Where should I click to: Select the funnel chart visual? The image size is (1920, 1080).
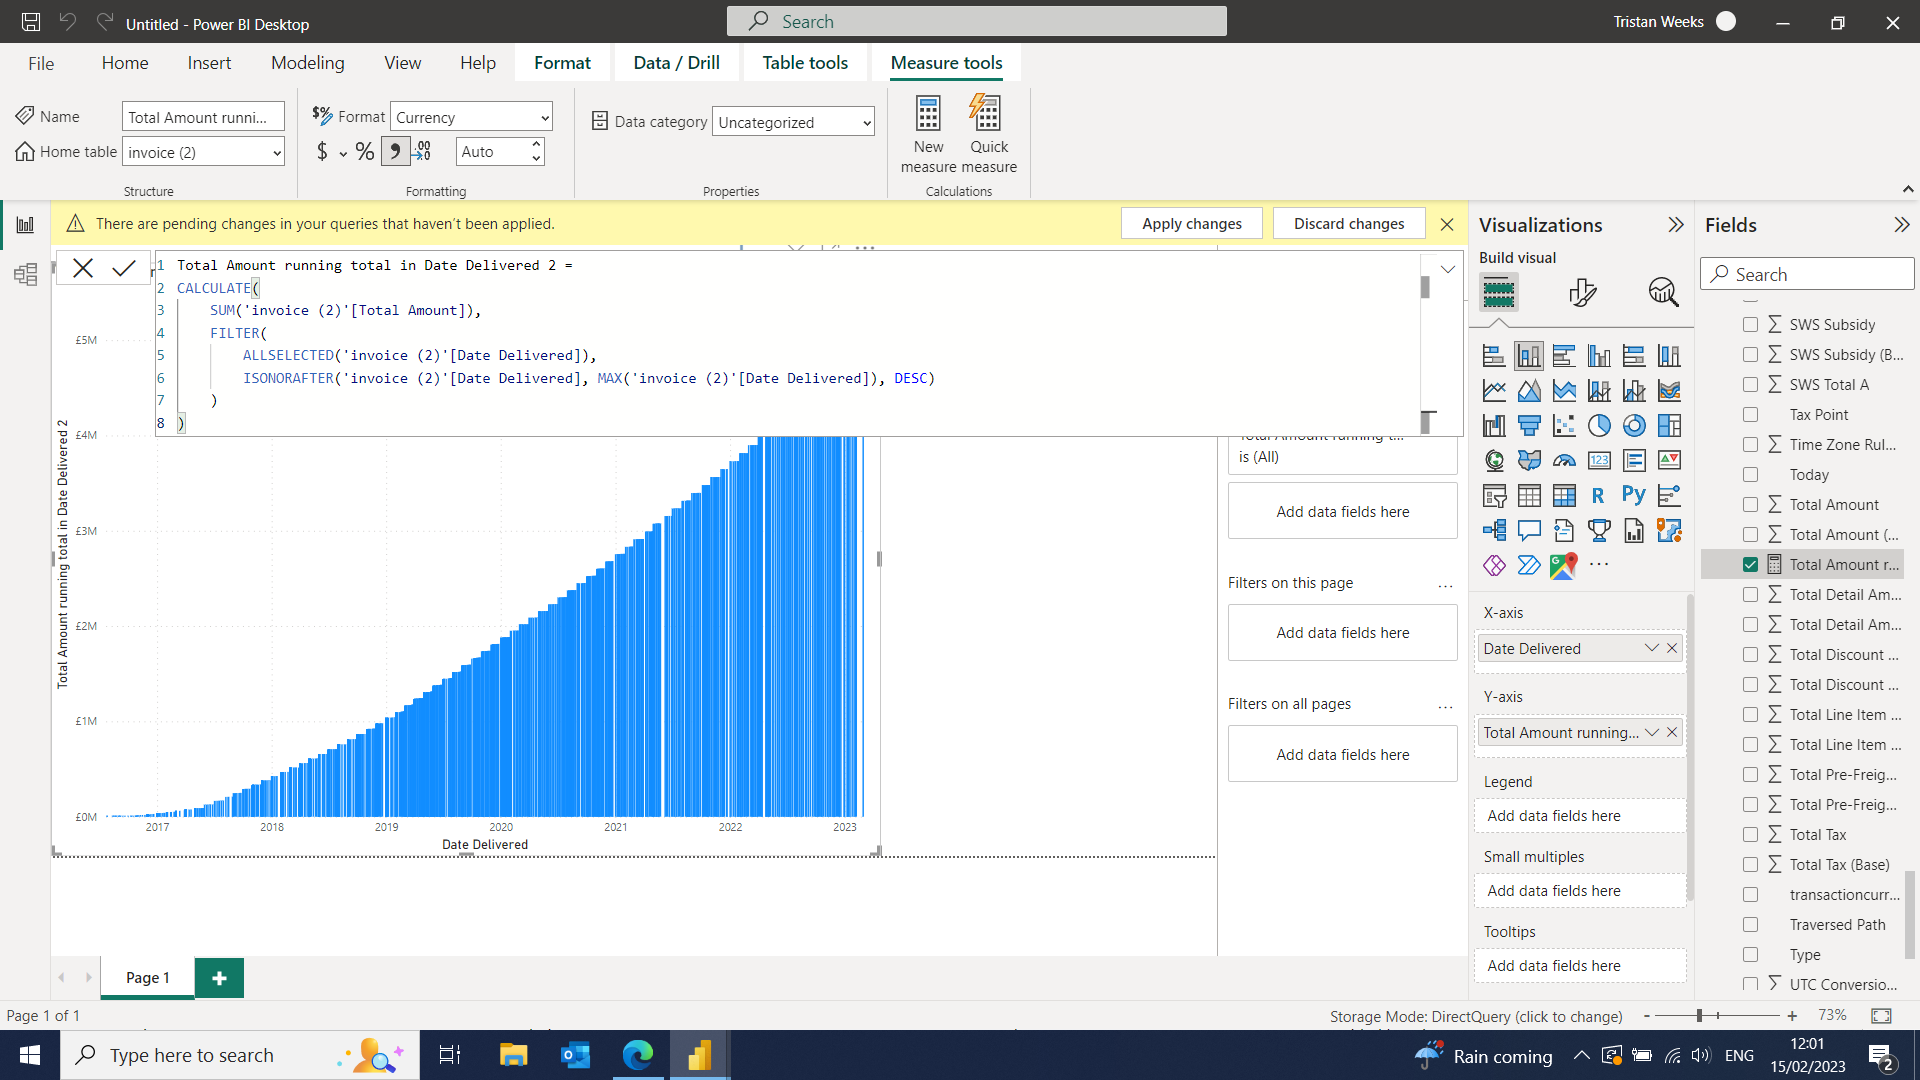click(x=1529, y=426)
